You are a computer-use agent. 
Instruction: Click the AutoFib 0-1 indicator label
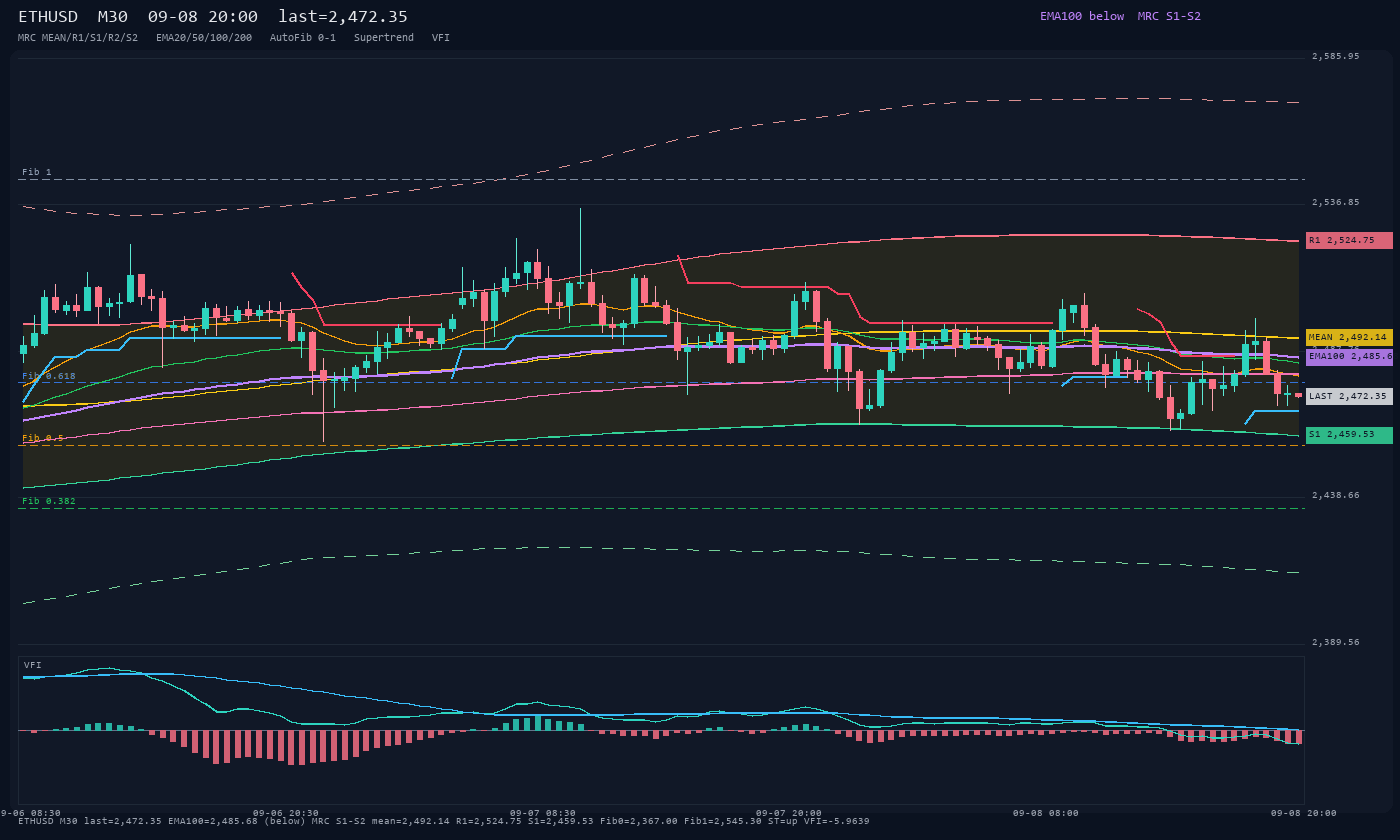(x=303, y=37)
